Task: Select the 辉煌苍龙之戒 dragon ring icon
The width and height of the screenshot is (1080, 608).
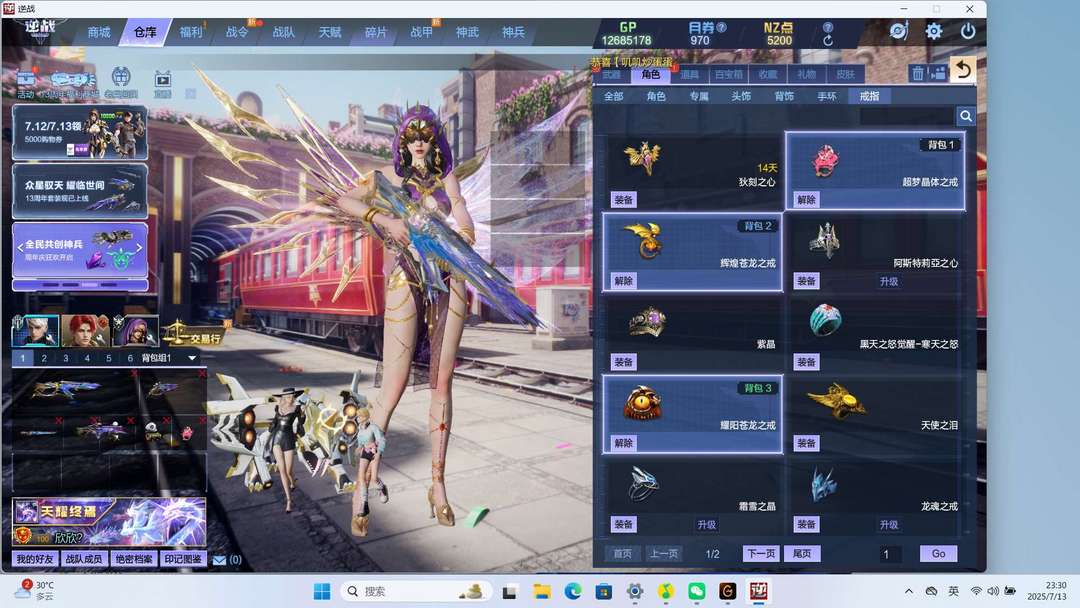Action: point(643,240)
